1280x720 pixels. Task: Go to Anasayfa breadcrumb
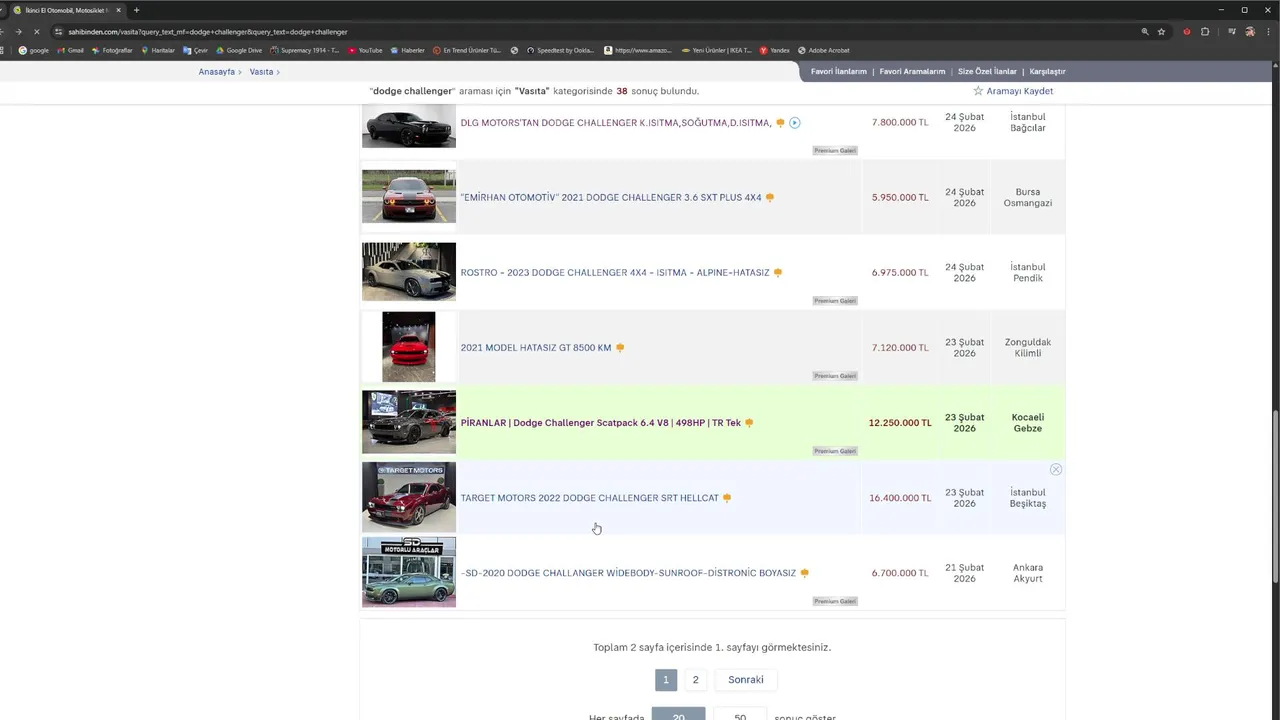click(216, 72)
